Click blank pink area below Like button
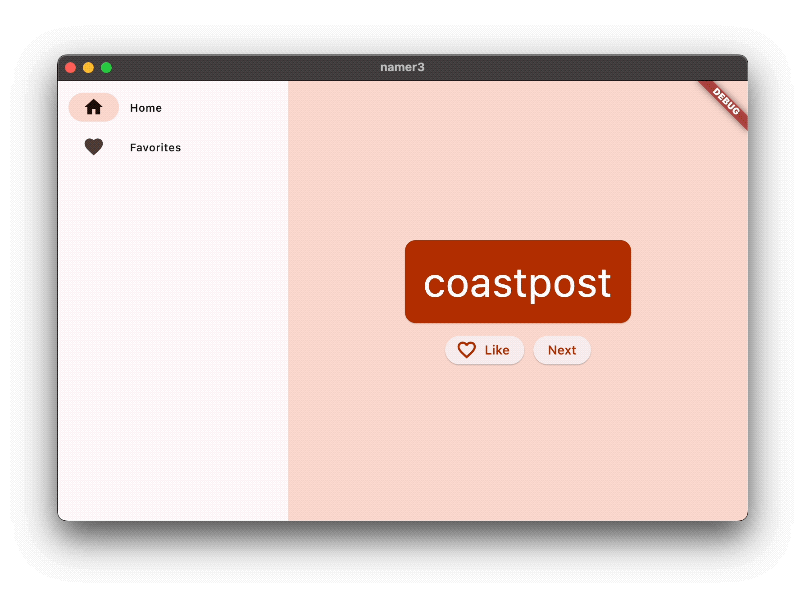The image size is (794, 600). 517,440
